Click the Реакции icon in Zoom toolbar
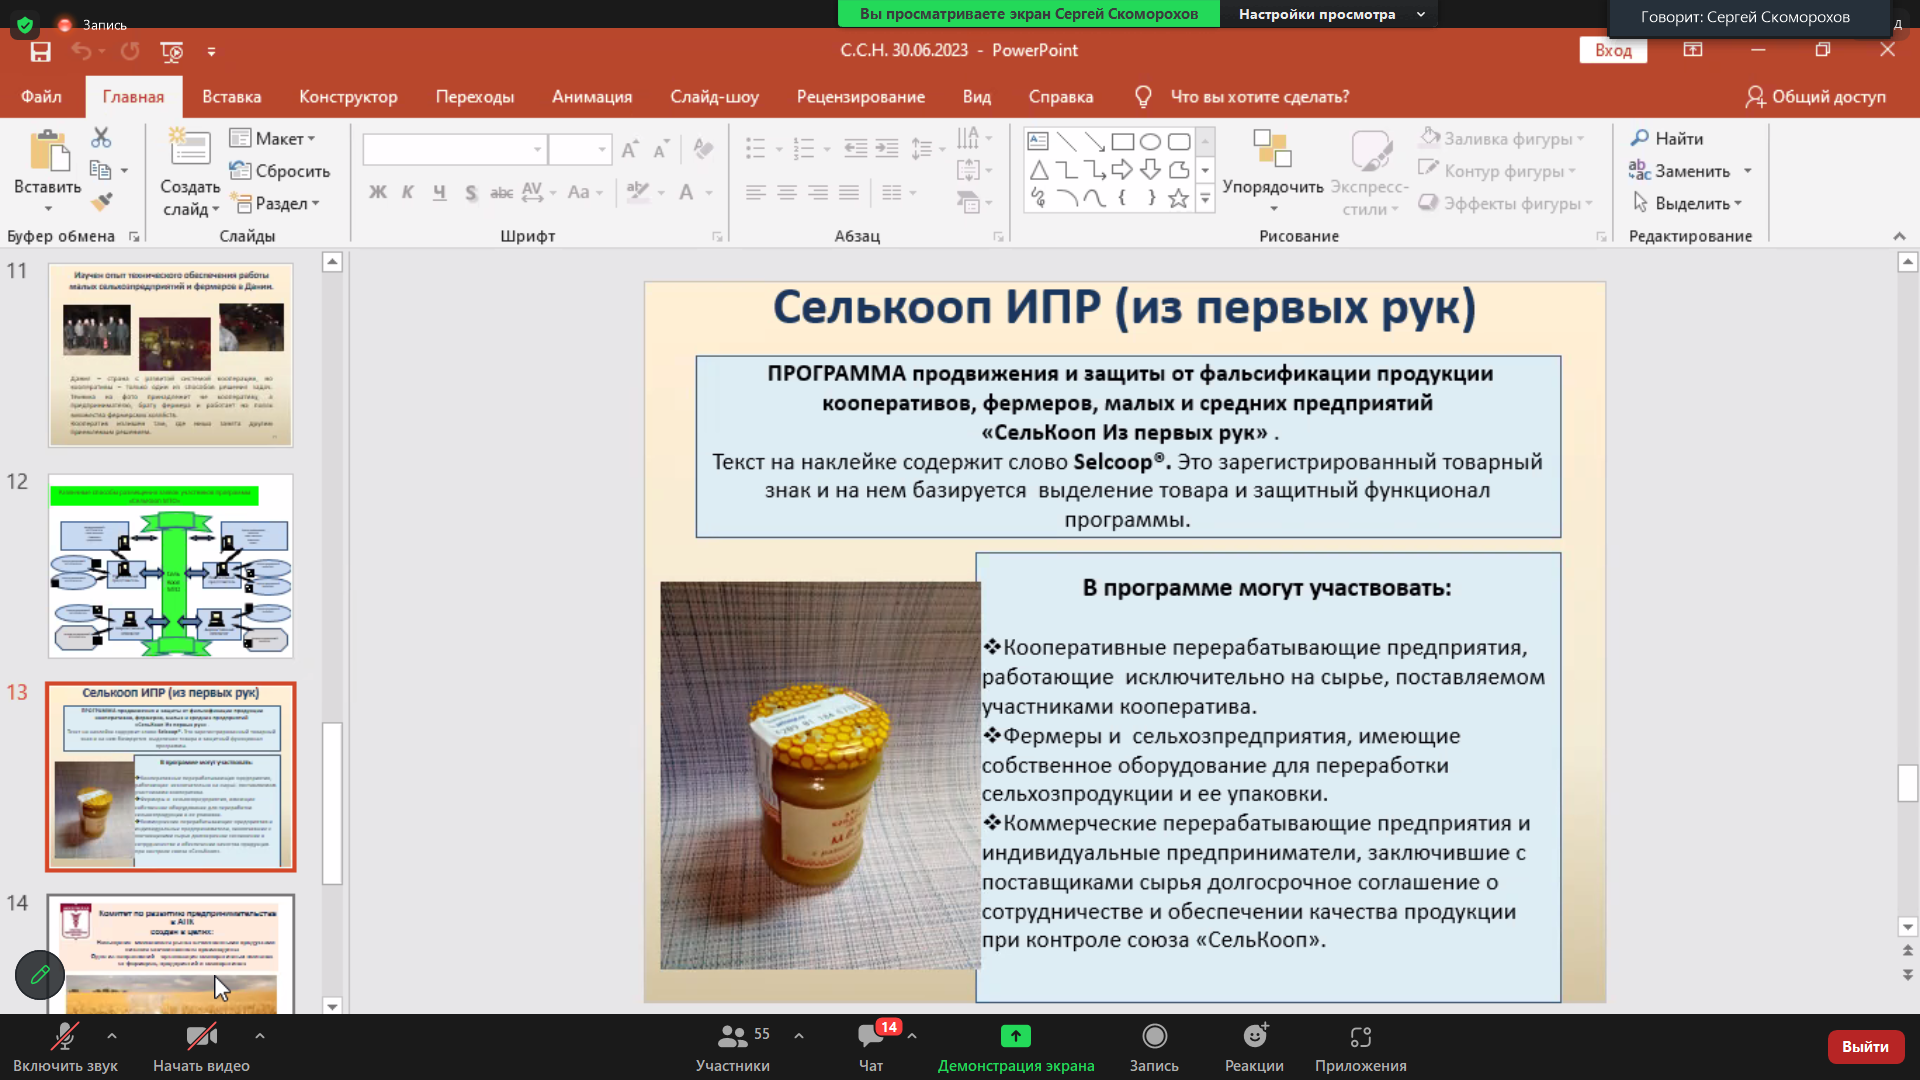 1253,1046
